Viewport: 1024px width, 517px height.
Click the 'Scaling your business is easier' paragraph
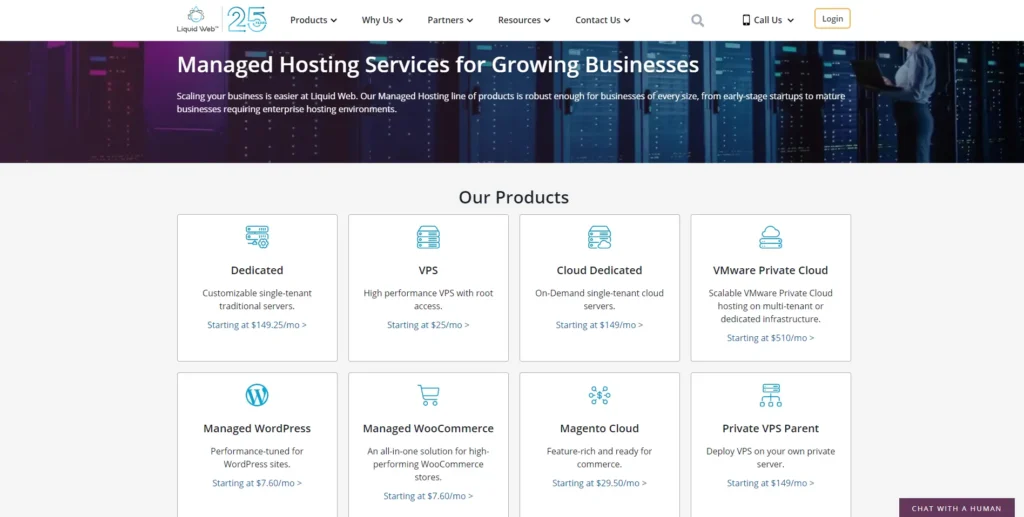click(511, 102)
